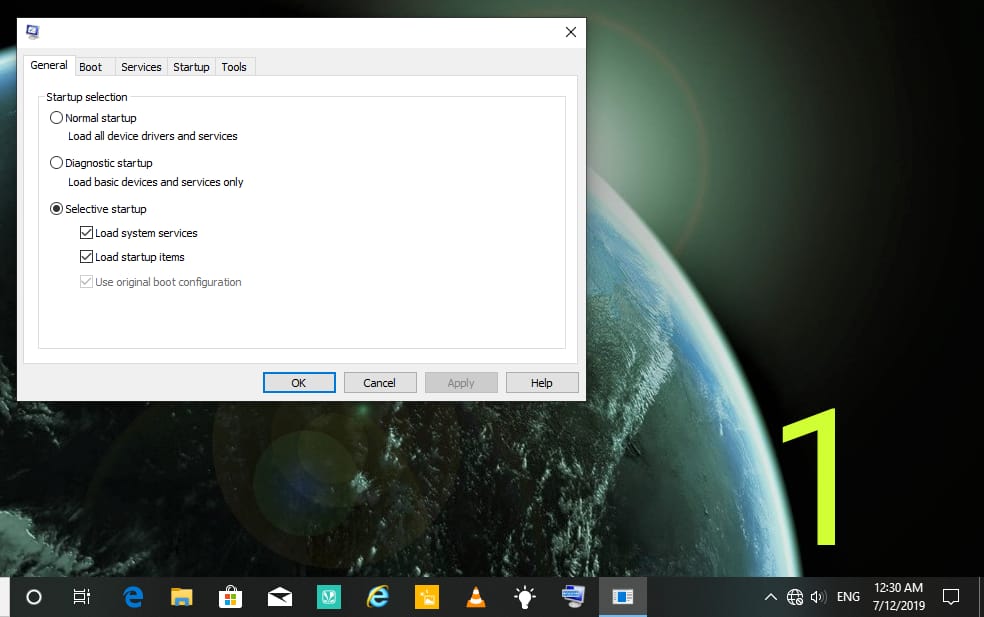Open the Tips lightbulb app on taskbar
The image size is (984, 617).
[x=525, y=597]
